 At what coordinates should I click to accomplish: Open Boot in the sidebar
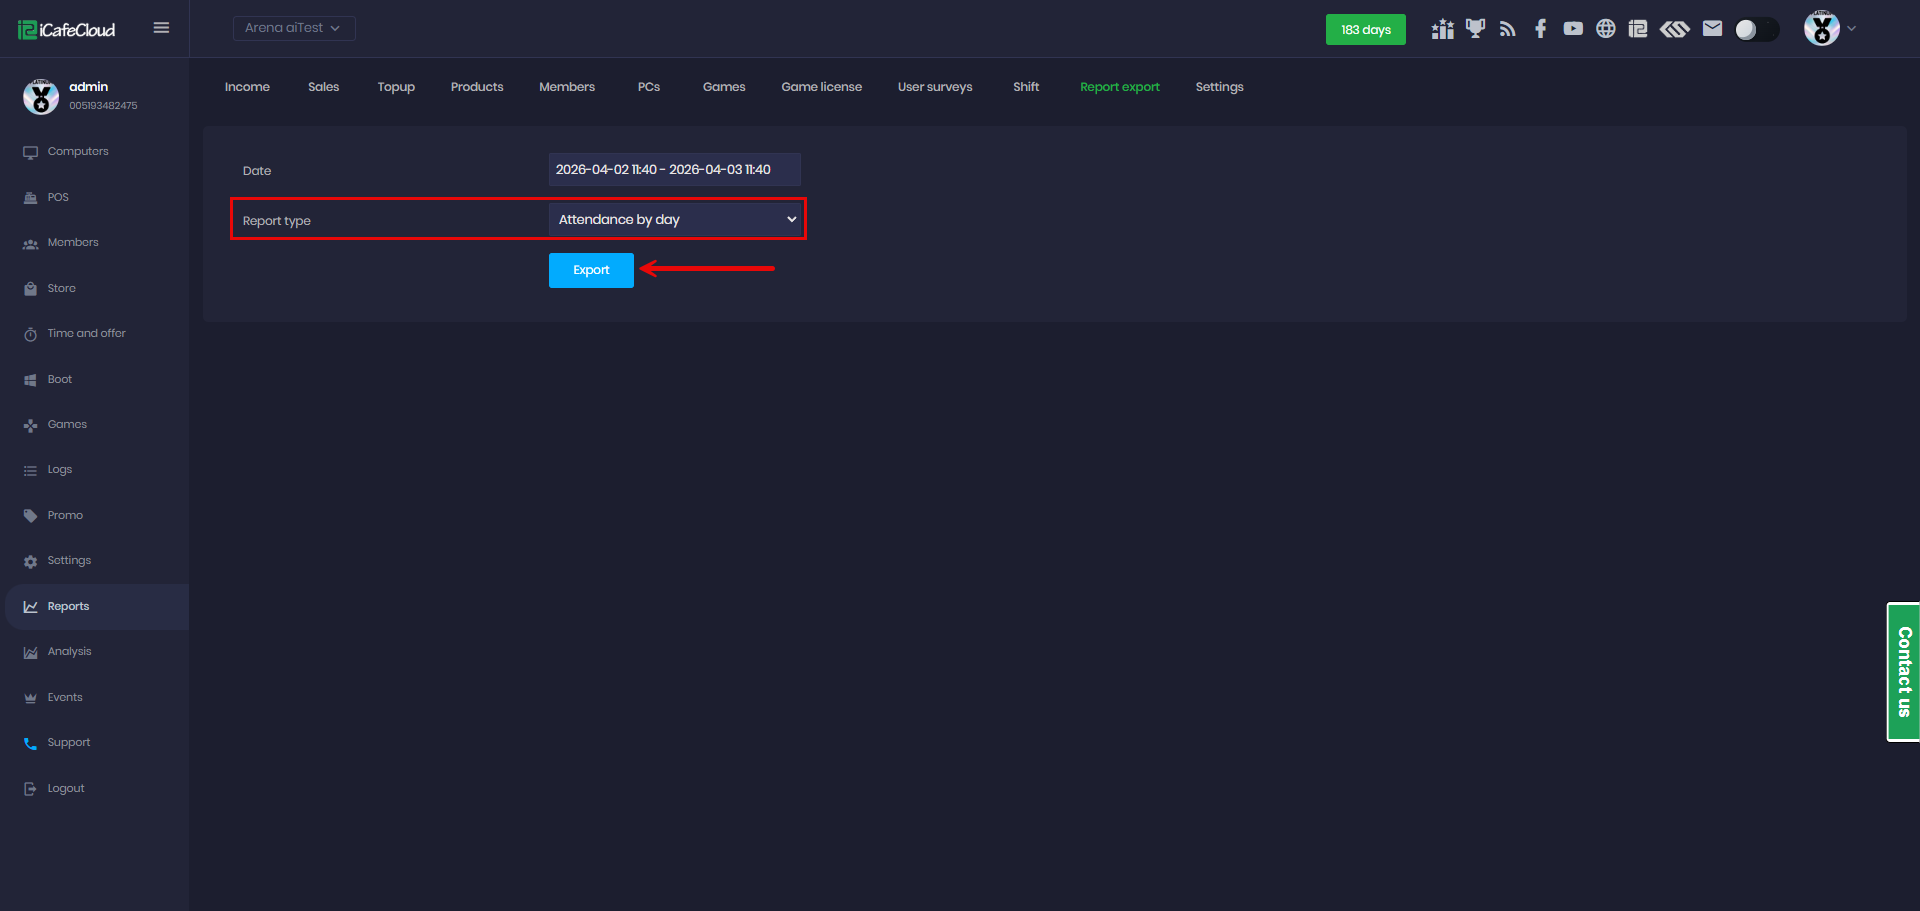59,380
